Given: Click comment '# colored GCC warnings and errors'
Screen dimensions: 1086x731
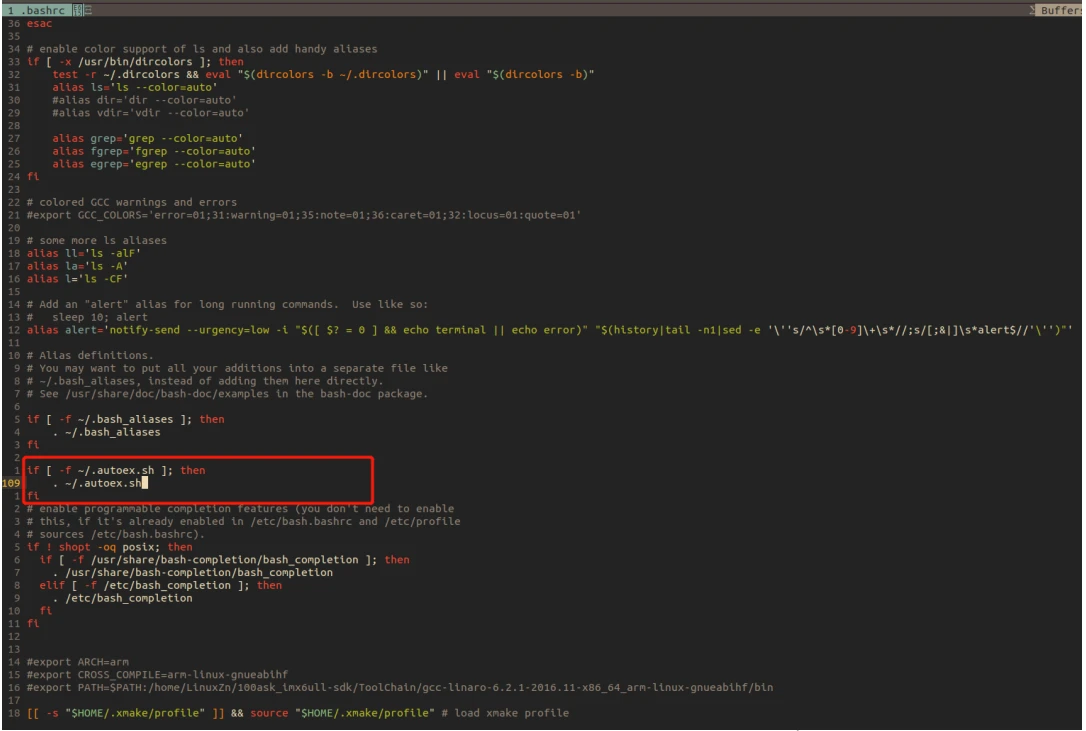Looking at the screenshot, I should [x=132, y=202].
